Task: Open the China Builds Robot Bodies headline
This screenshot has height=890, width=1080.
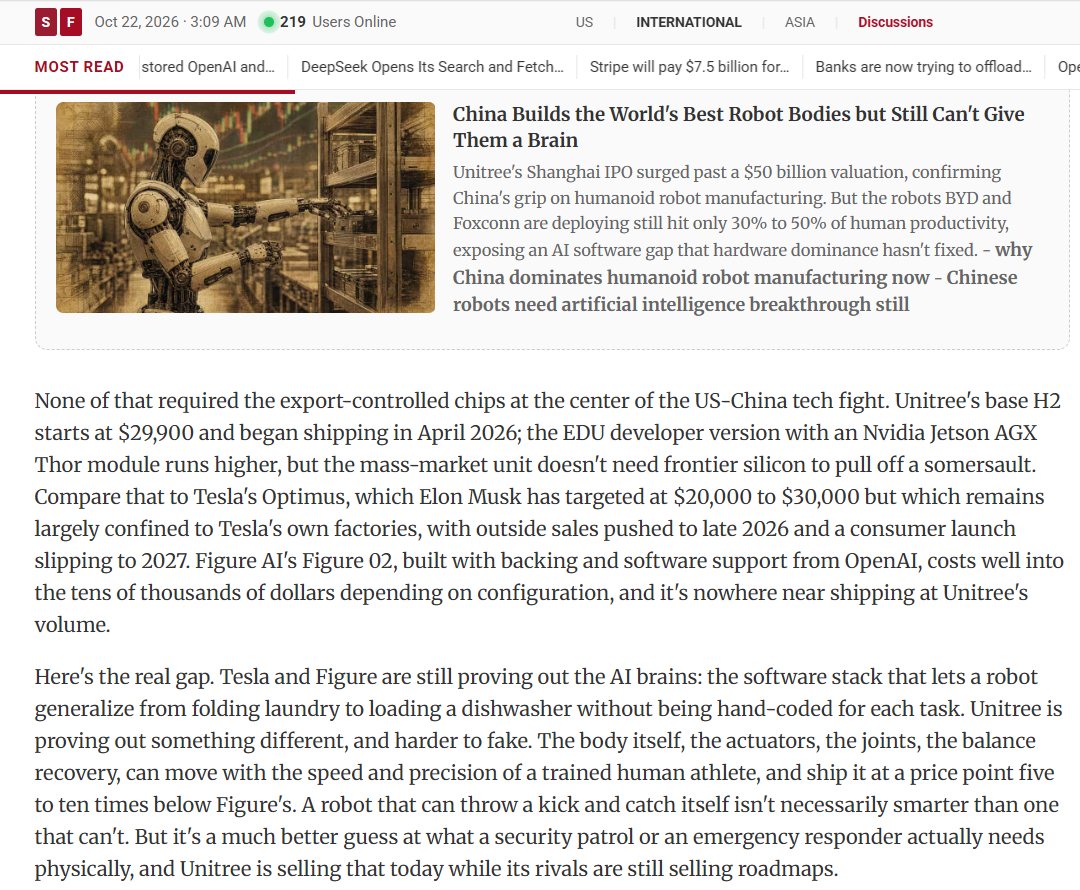Action: [738, 127]
